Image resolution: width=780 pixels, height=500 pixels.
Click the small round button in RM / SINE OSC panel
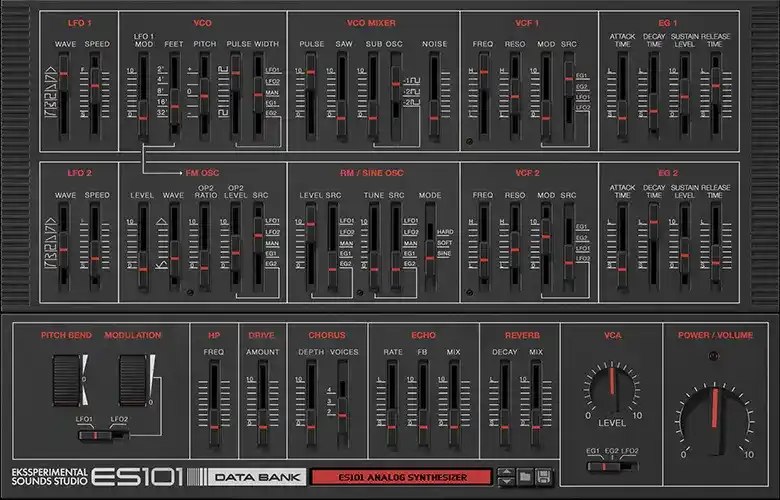tap(360, 293)
